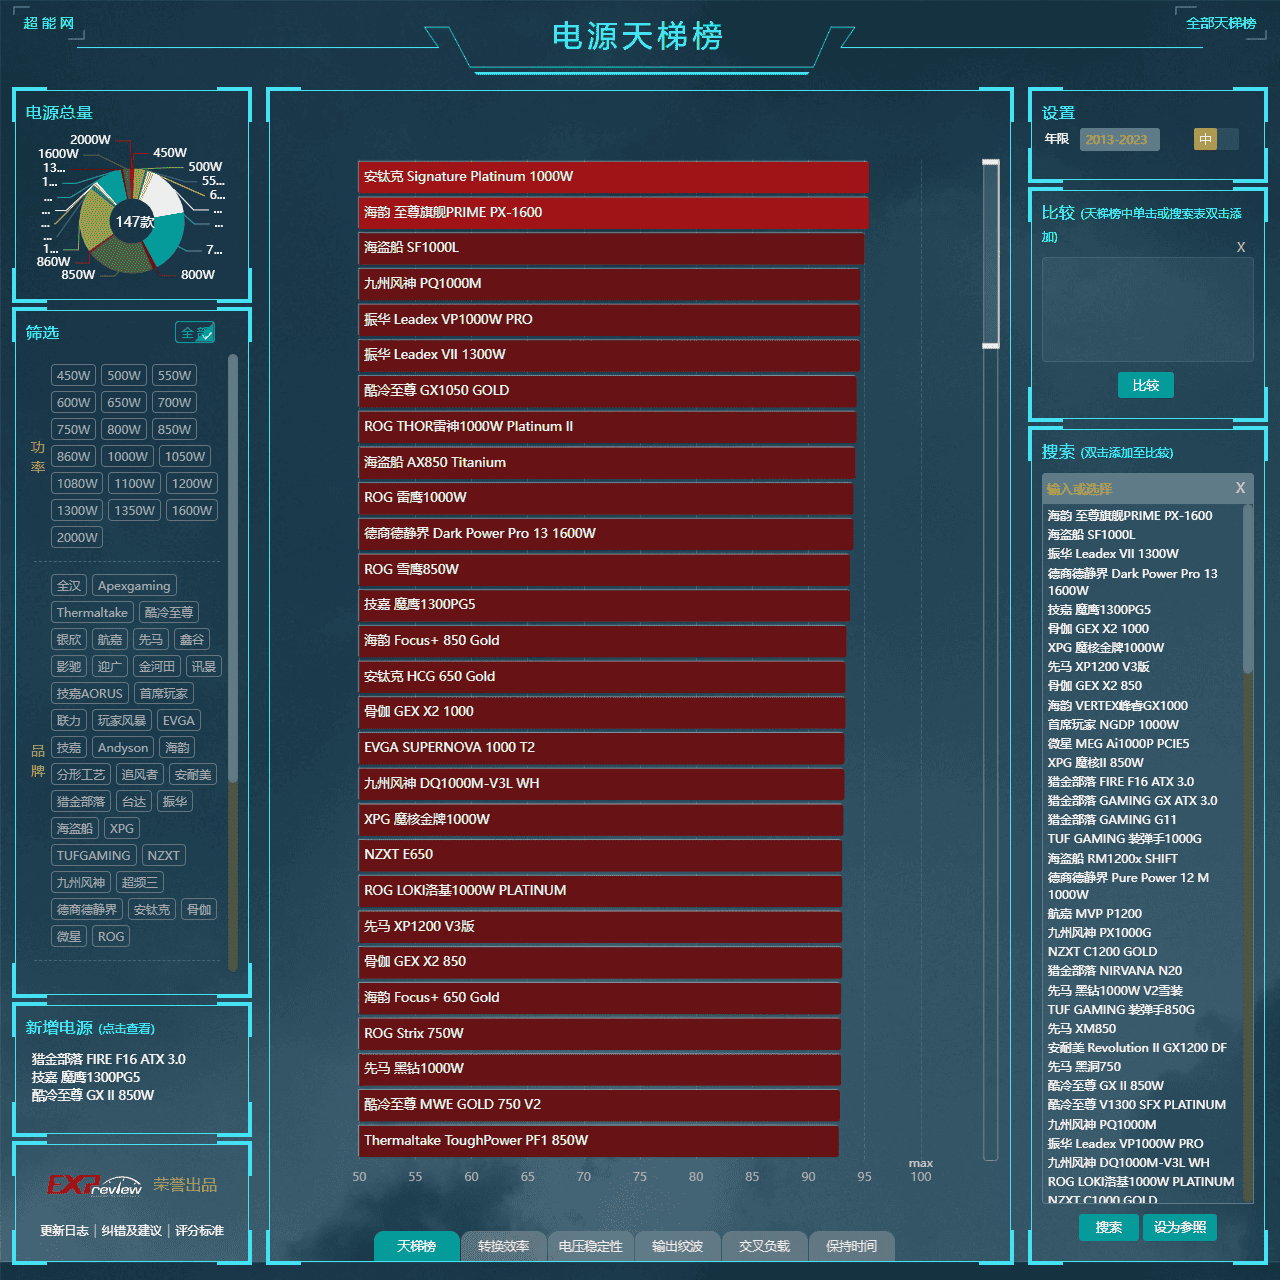The height and width of the screenshot is (1280, 1280).
Task: Select NZXT C1200 GOLD in search list
Action: [1102, 952]
